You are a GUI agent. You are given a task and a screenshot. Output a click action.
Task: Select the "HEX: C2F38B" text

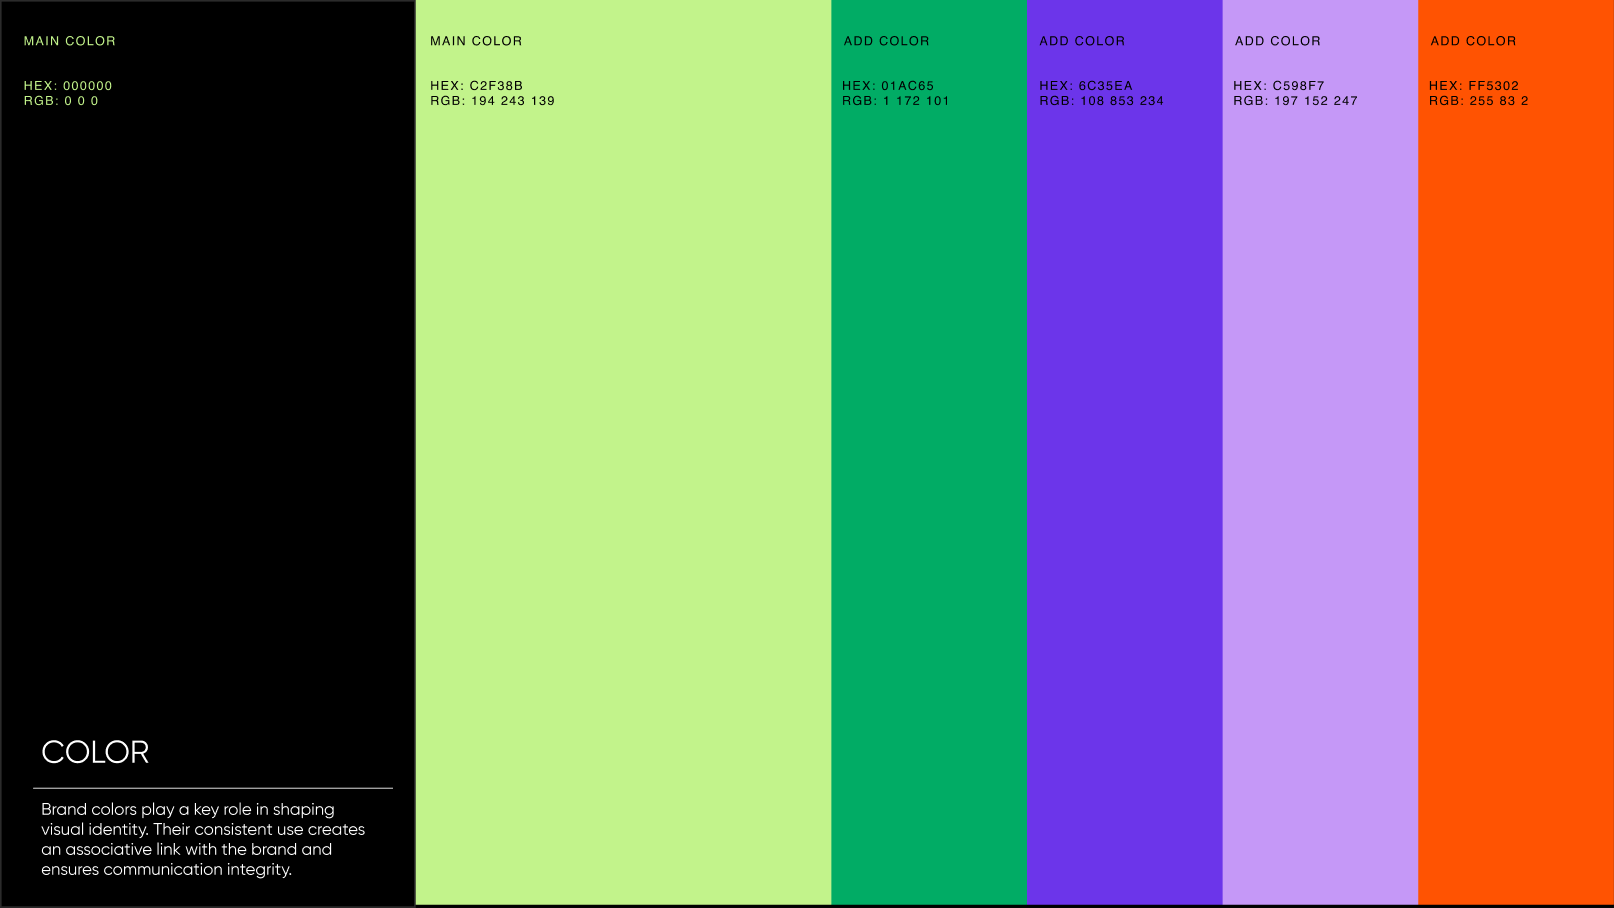click(x=477, y=86)
